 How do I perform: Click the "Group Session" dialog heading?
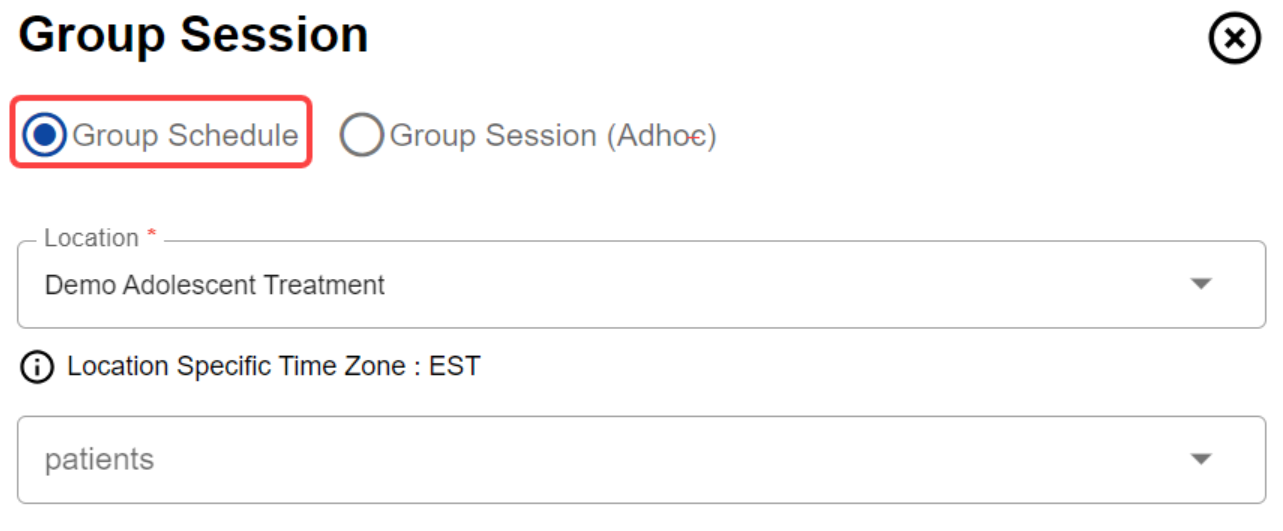tap(193, 36)
